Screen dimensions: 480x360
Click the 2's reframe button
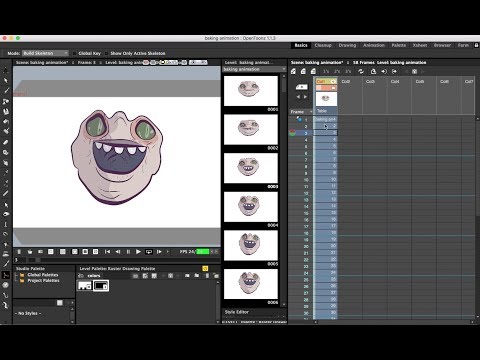coord(337,71)
